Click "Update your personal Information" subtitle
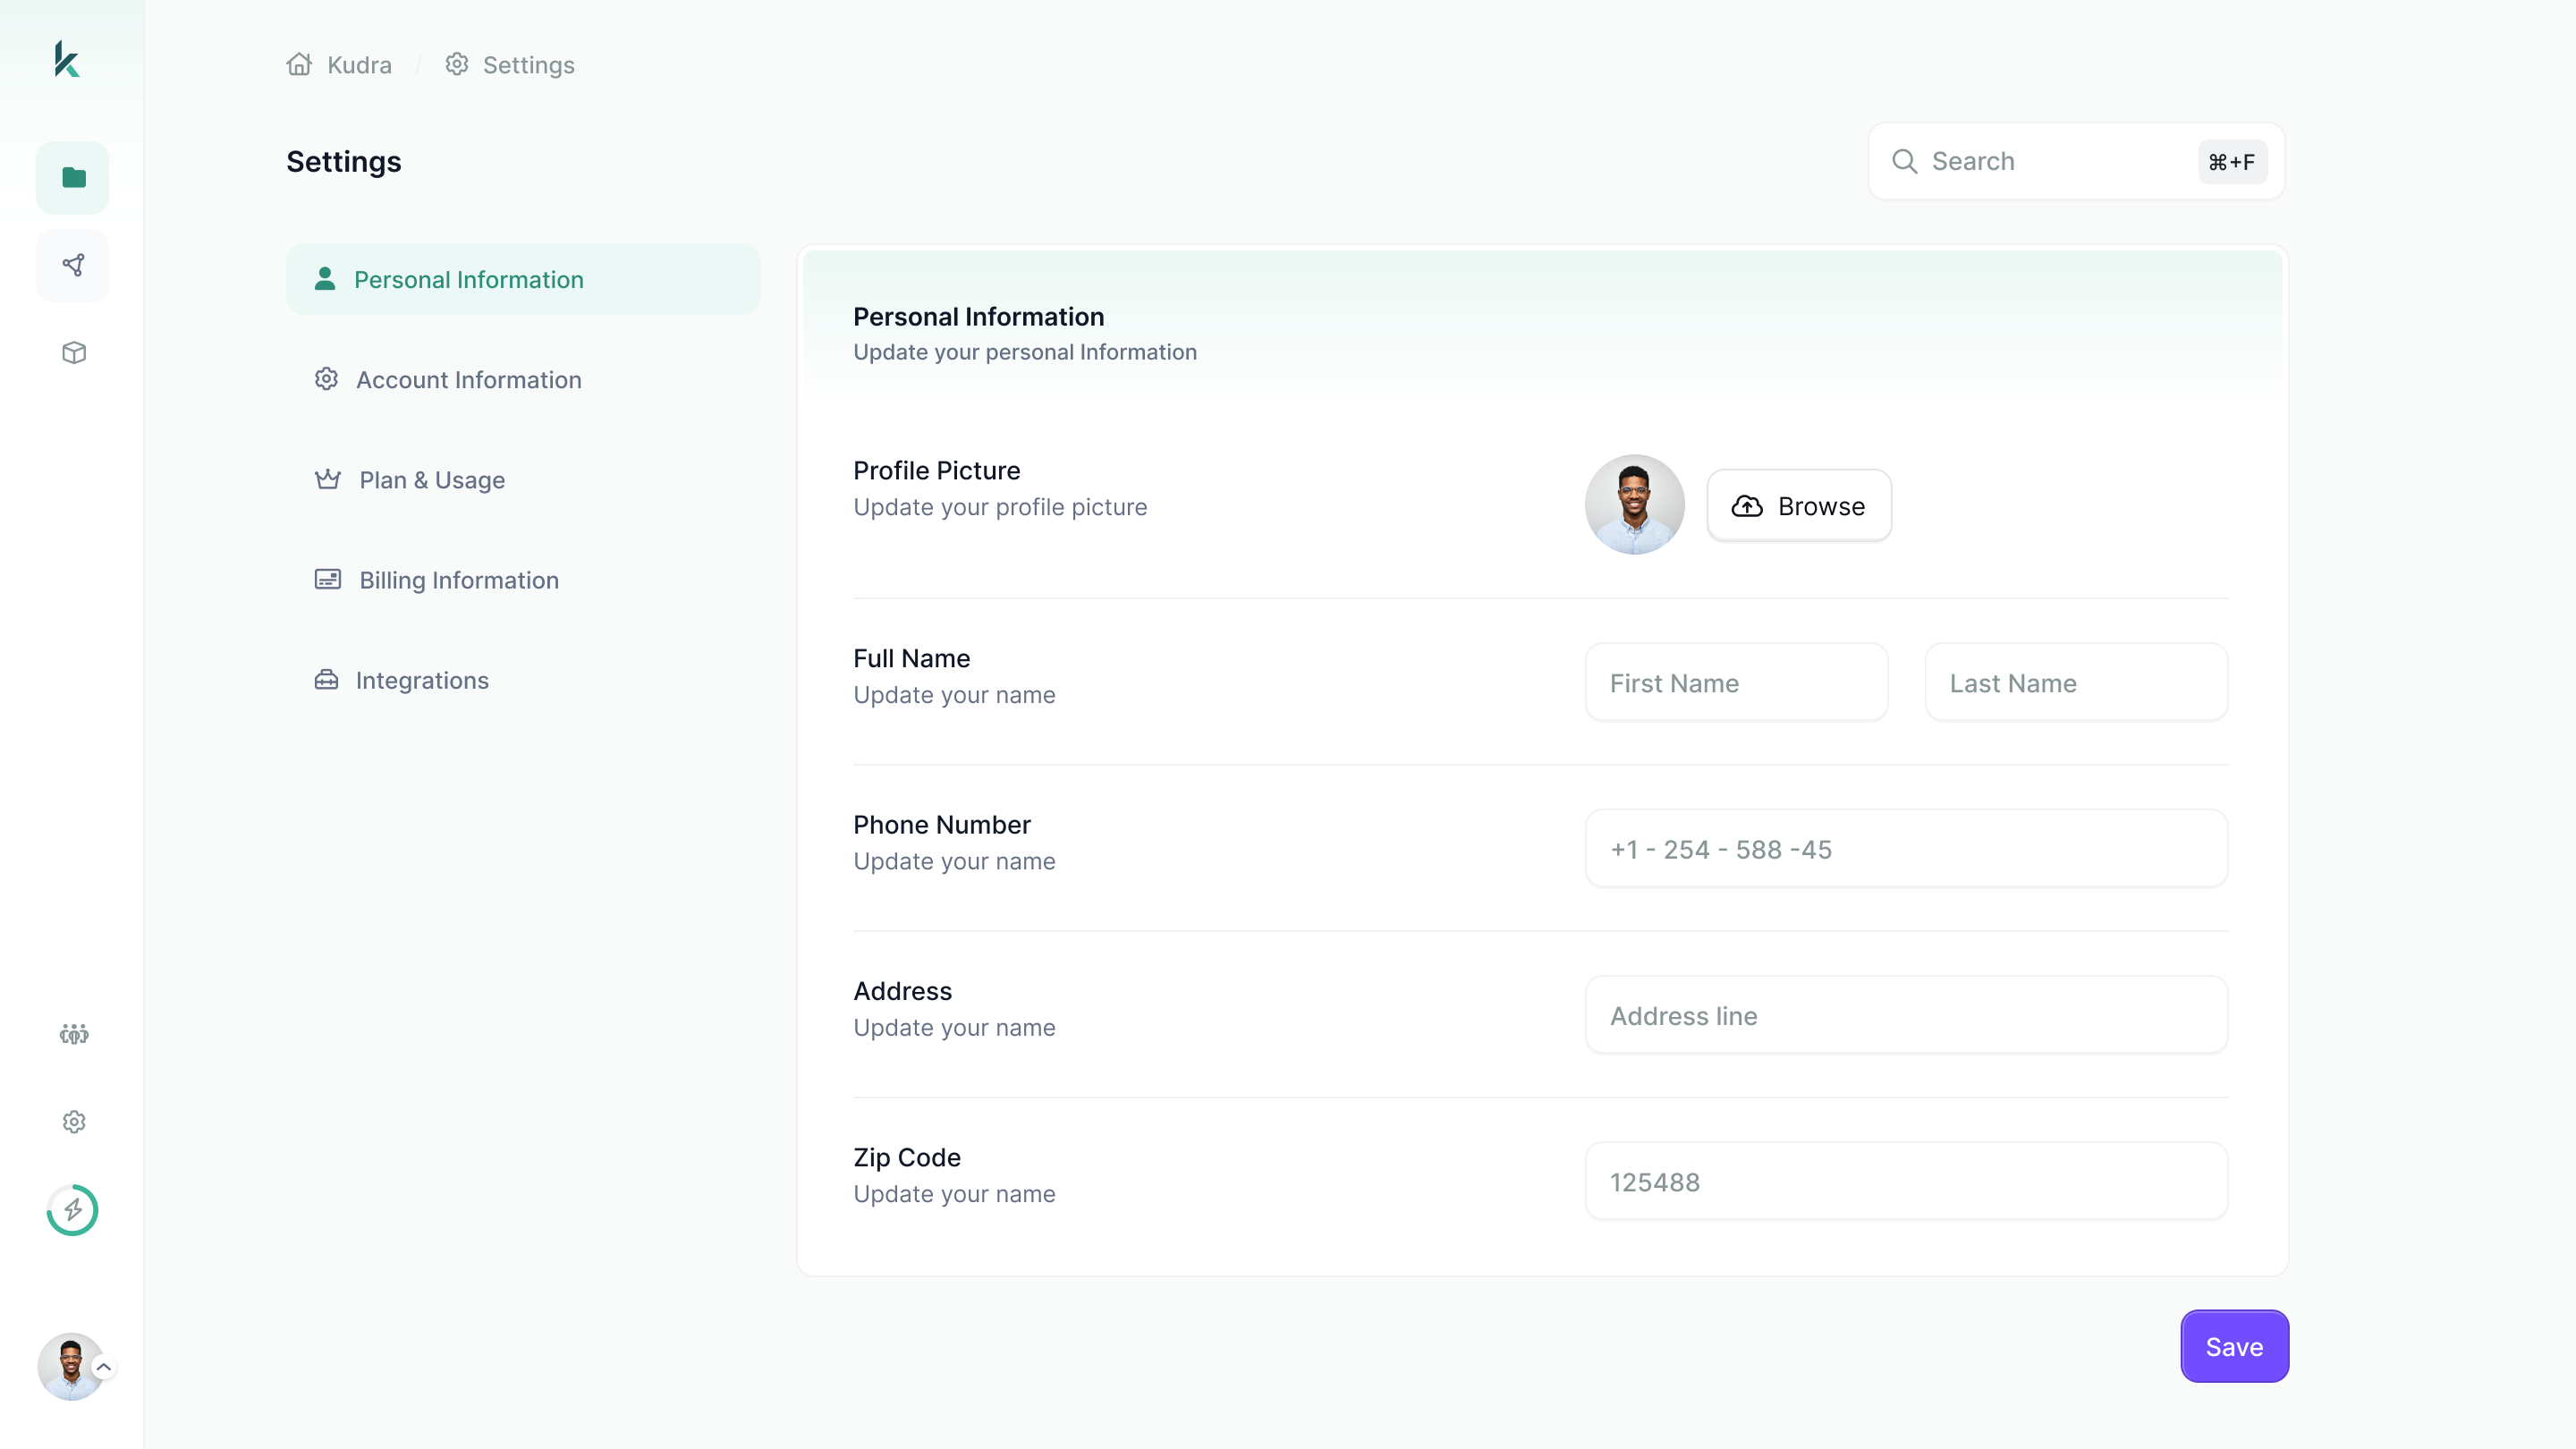 coord(1024,352)
